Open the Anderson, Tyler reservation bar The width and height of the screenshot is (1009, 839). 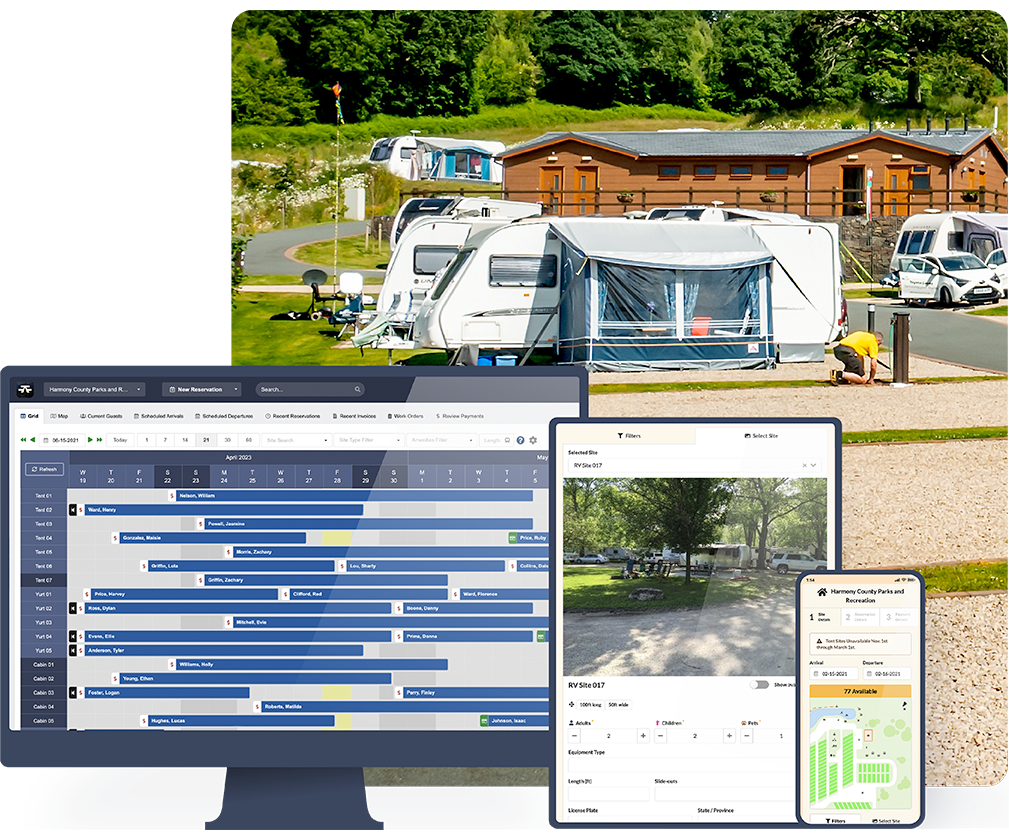point(224,650)
